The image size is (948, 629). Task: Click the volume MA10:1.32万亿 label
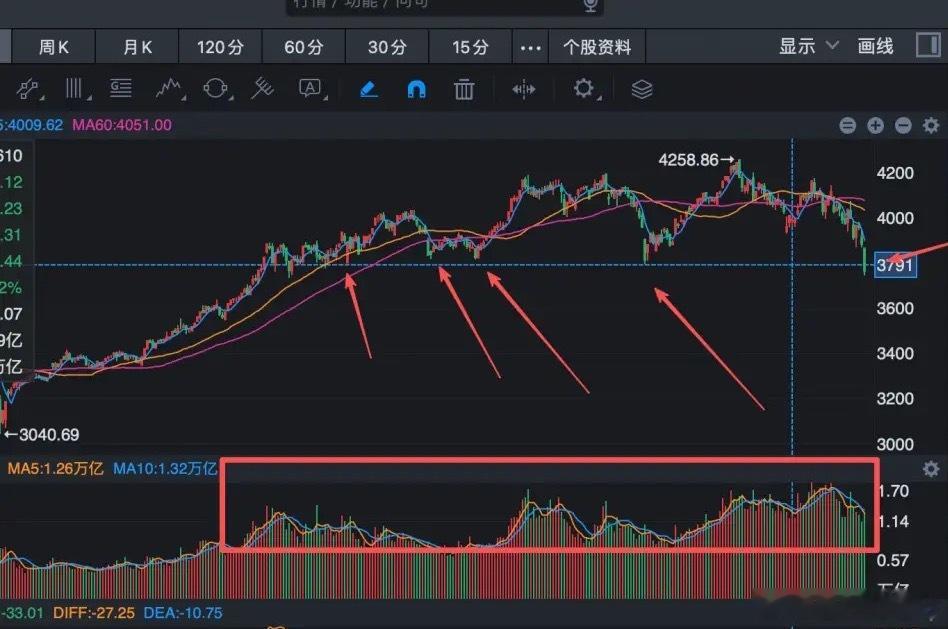164,469
